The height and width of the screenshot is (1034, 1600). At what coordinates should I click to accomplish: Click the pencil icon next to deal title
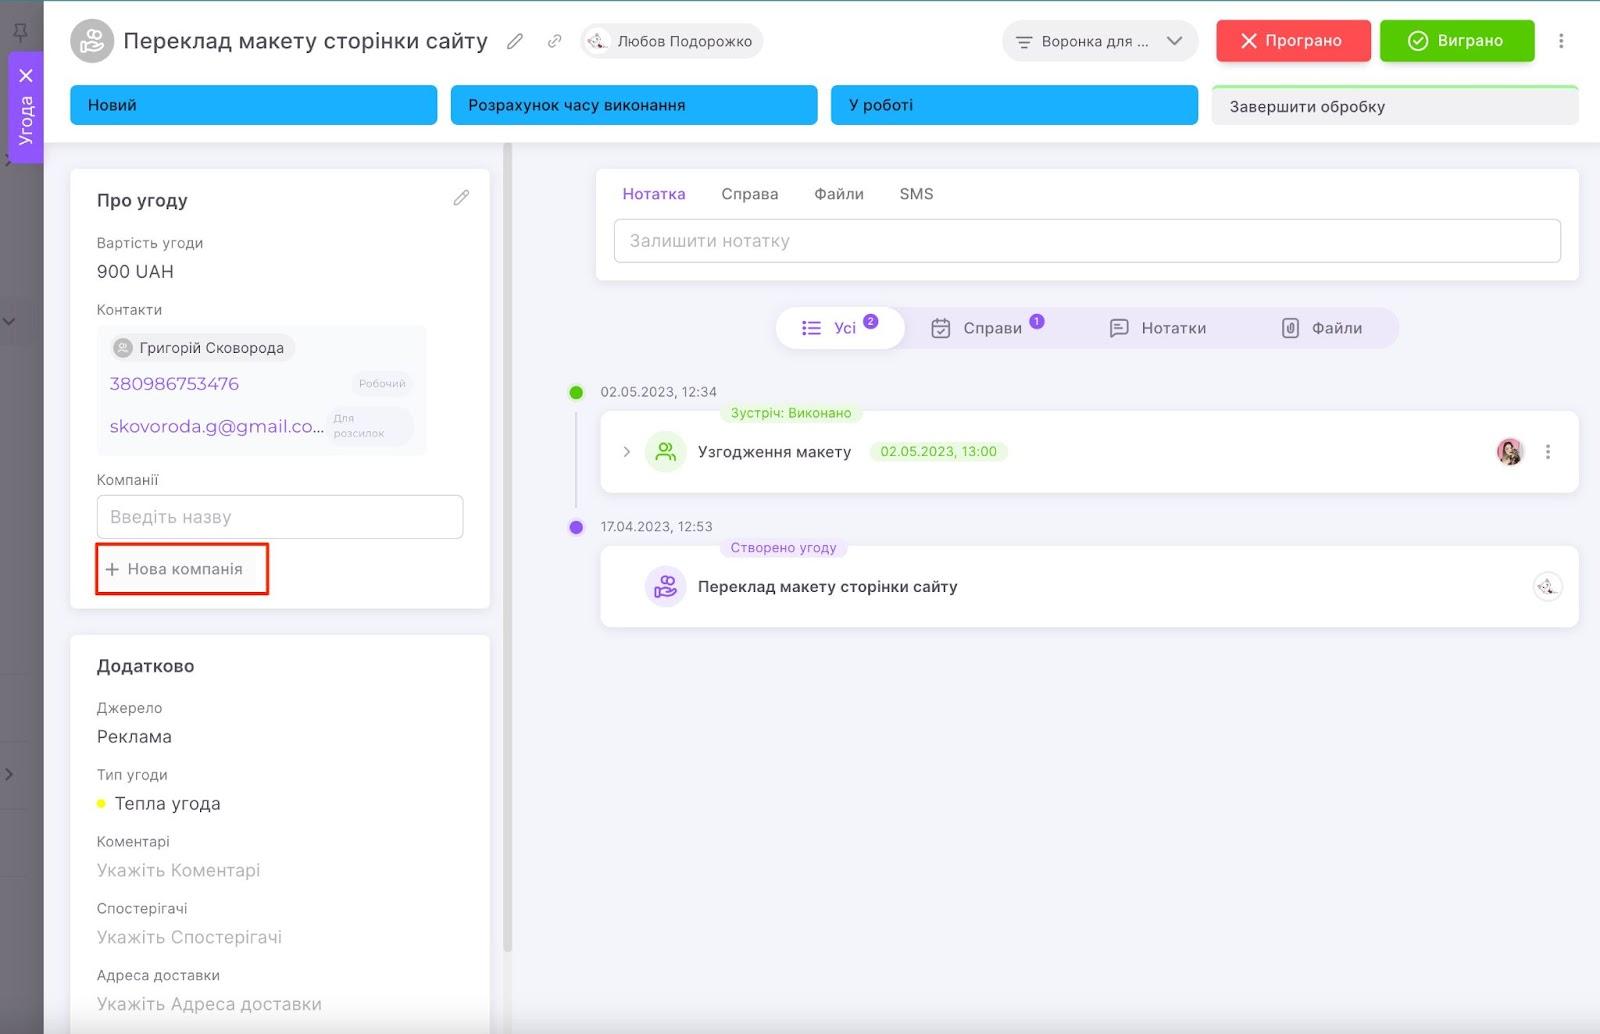click(515, 41)
